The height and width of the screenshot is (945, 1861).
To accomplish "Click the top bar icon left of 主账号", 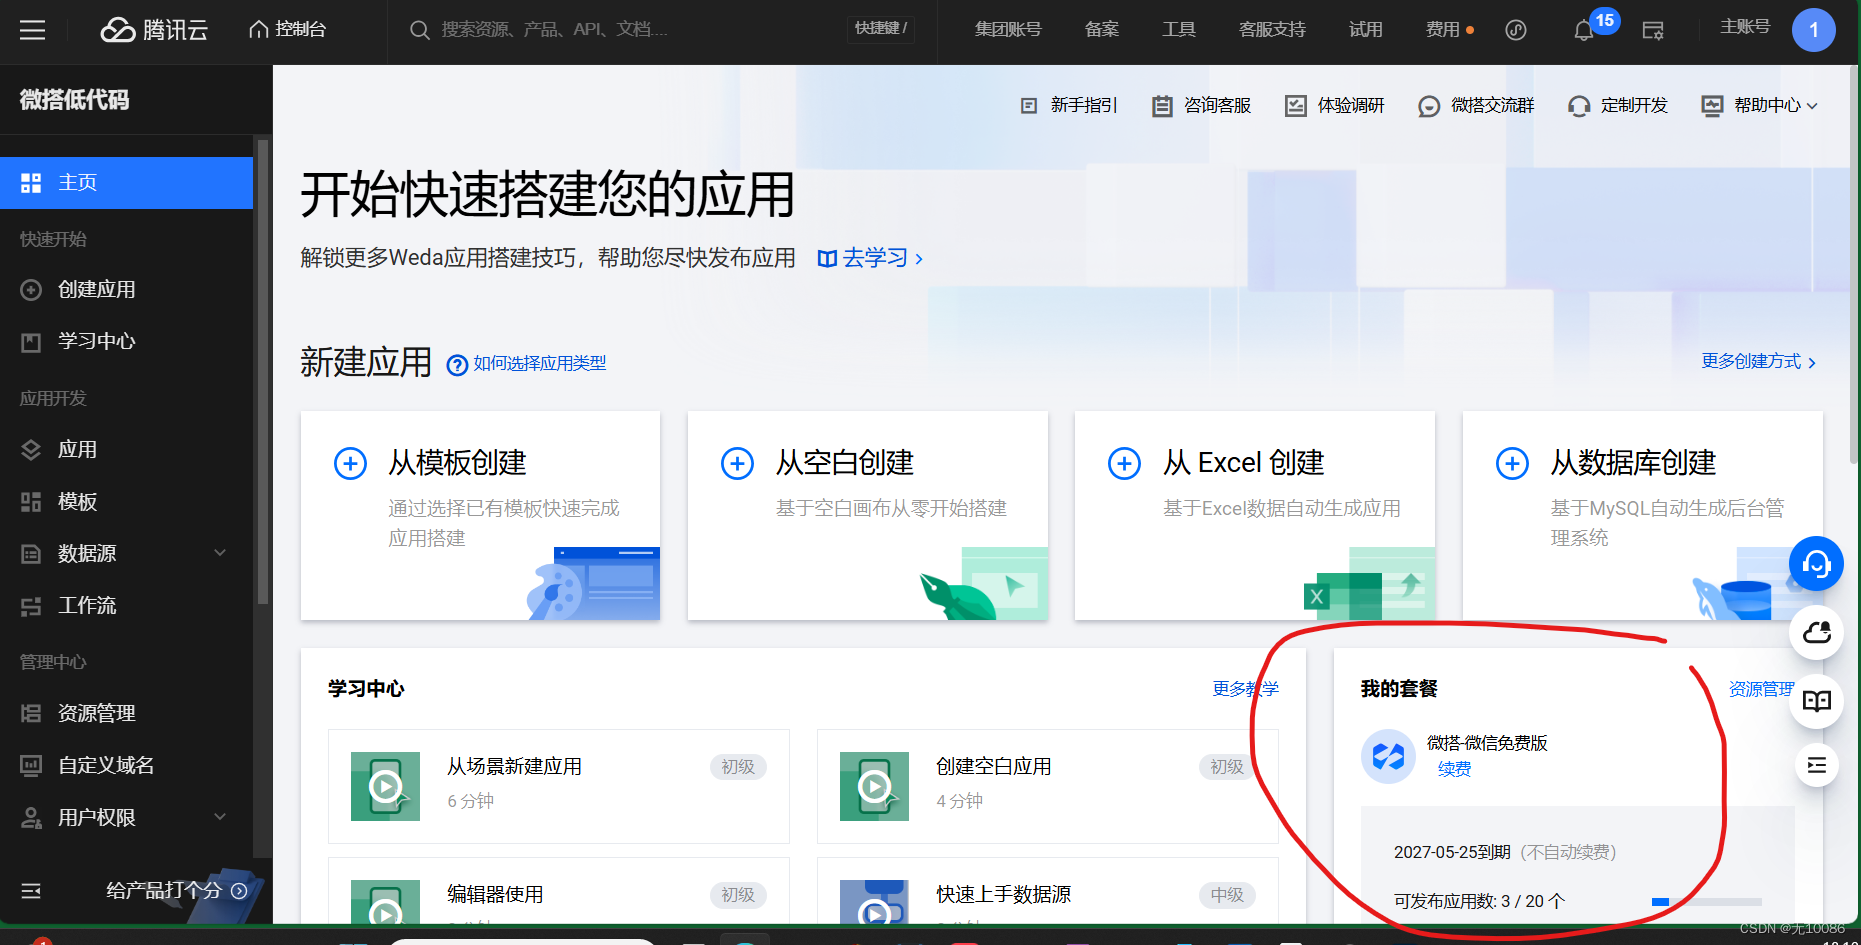I will pos(1653,31).
